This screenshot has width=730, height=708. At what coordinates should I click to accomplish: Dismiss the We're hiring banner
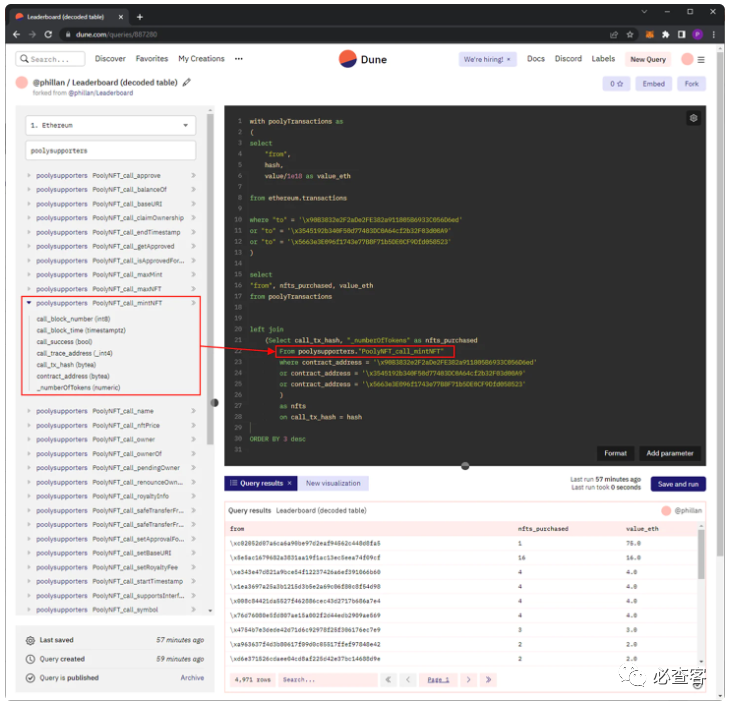click(508, 60)
